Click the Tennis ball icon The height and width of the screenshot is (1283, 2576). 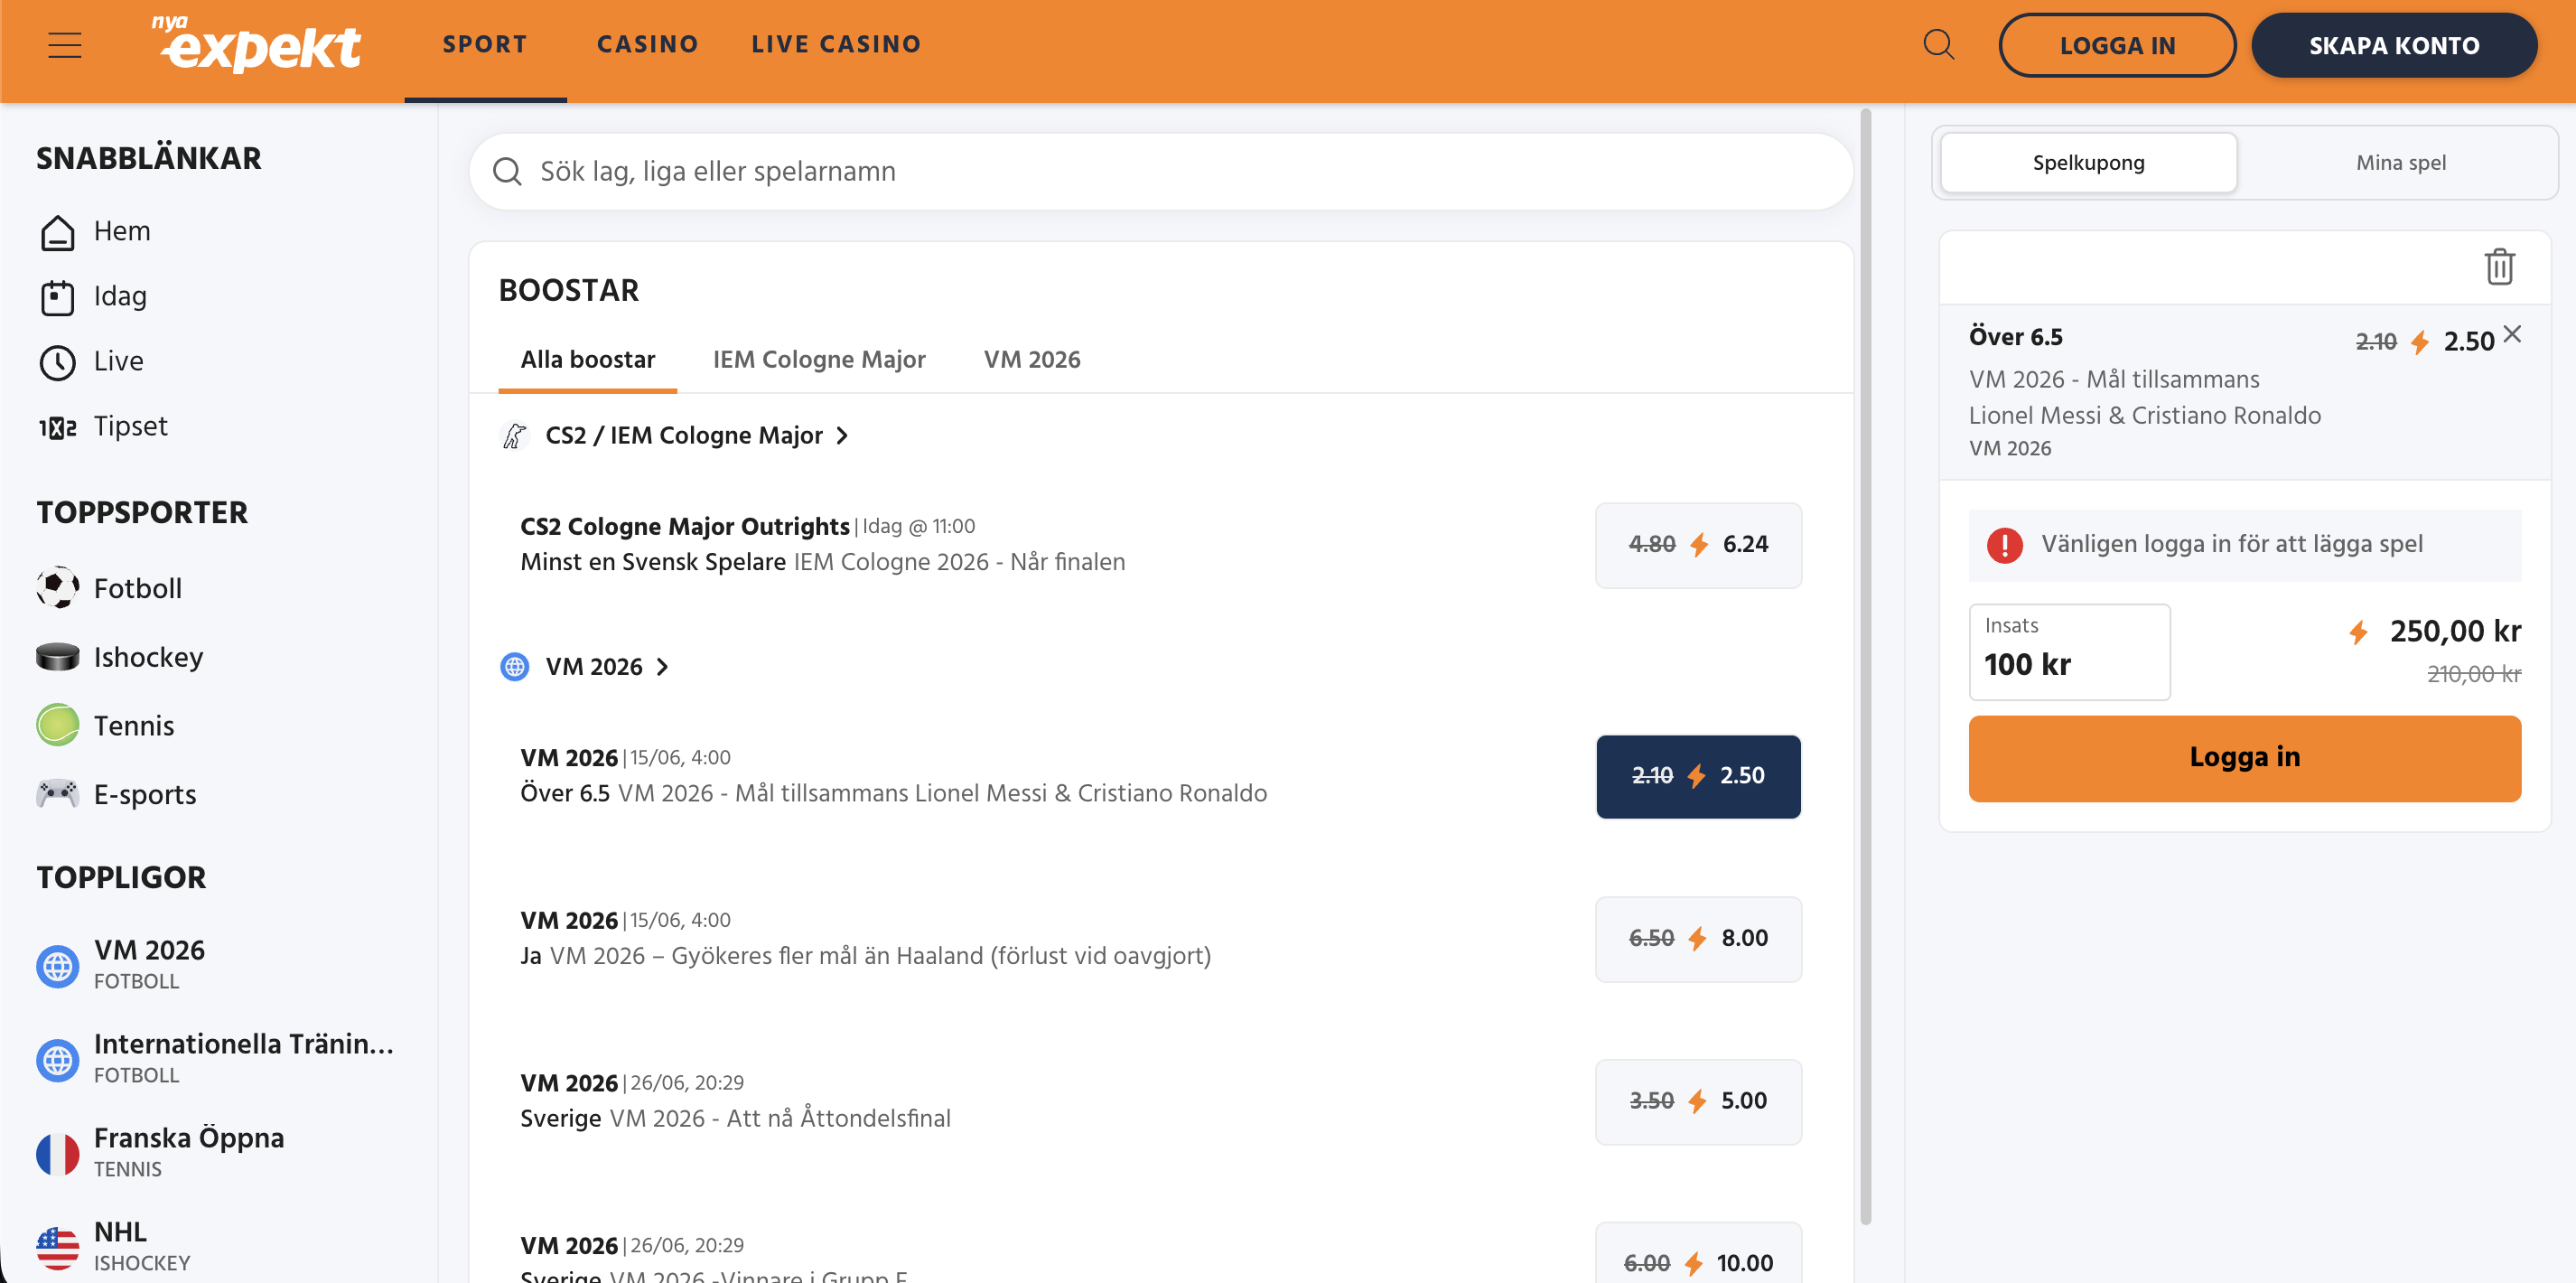point(57,725)
